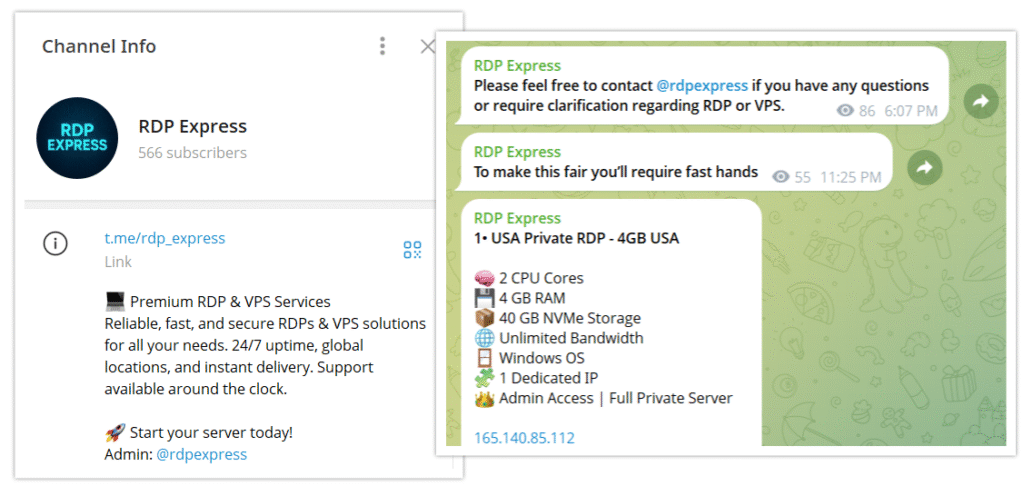The height and width of the screenshot is (486, 1024).
Task: Click the @rdpexpress mention in the first message
Action: point(702,86)
